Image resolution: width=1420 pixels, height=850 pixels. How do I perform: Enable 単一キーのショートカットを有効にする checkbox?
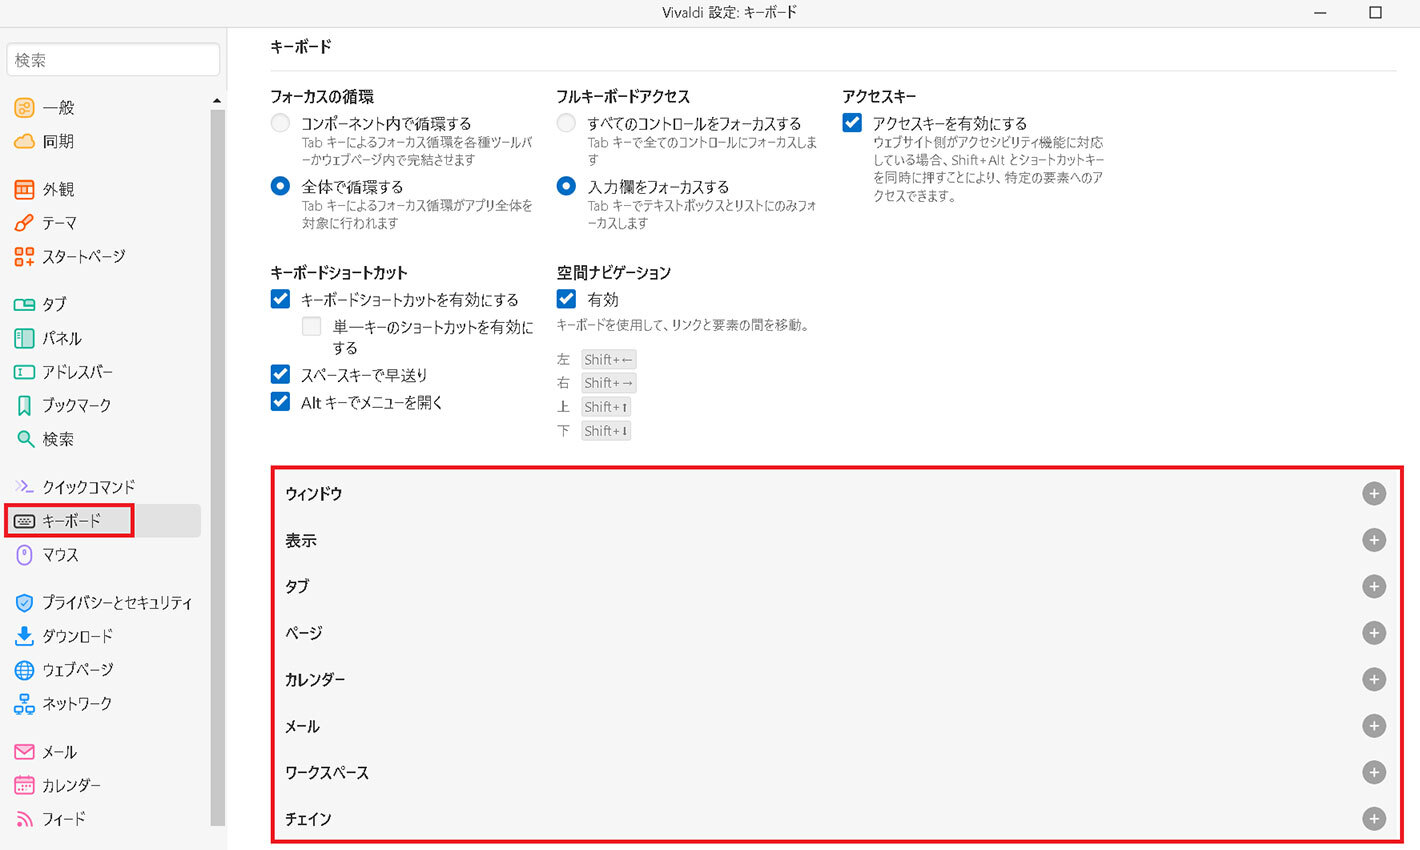(312, 327)
